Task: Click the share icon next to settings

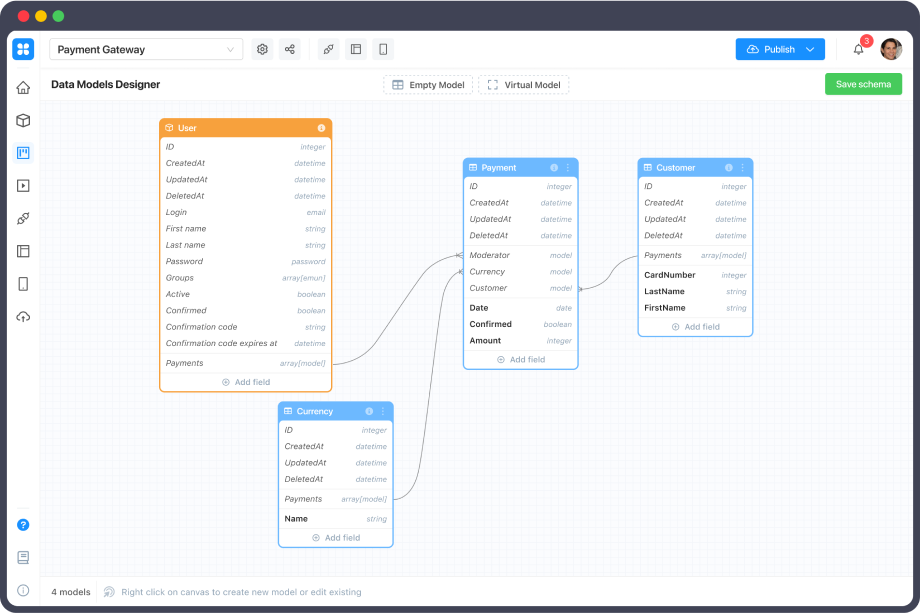Action: pyautogui.click(x=289, y=48)
